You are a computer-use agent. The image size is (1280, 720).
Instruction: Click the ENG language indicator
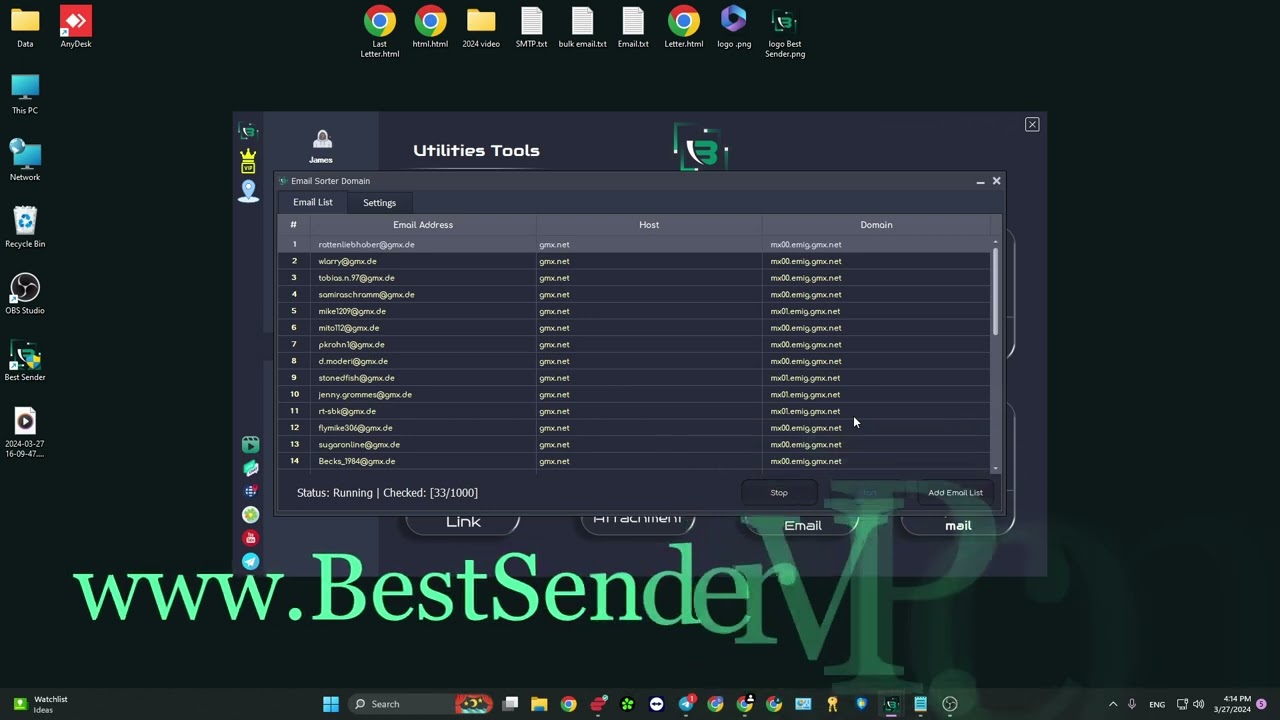[1157, 704]
